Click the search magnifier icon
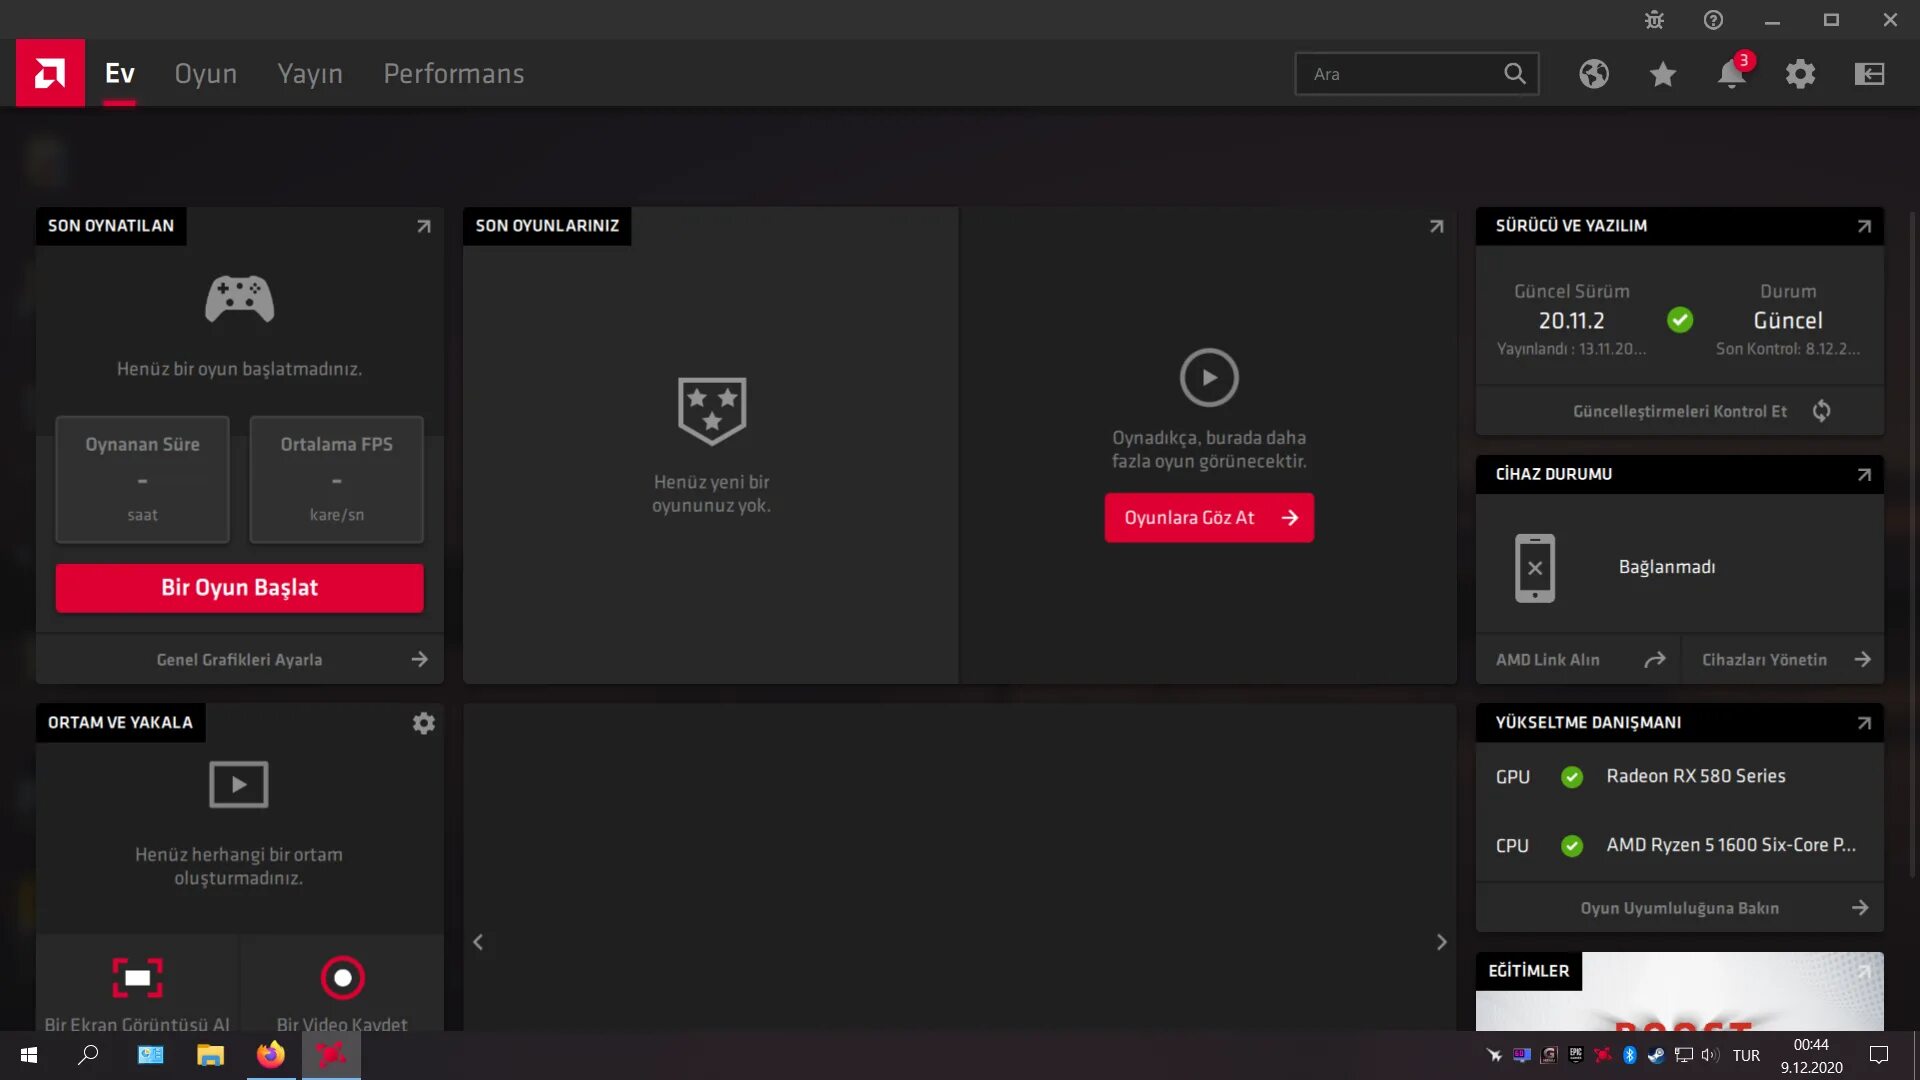Image resolution: width=1920 pixels, height=1080 pixels. click(x=1515, y=74)
